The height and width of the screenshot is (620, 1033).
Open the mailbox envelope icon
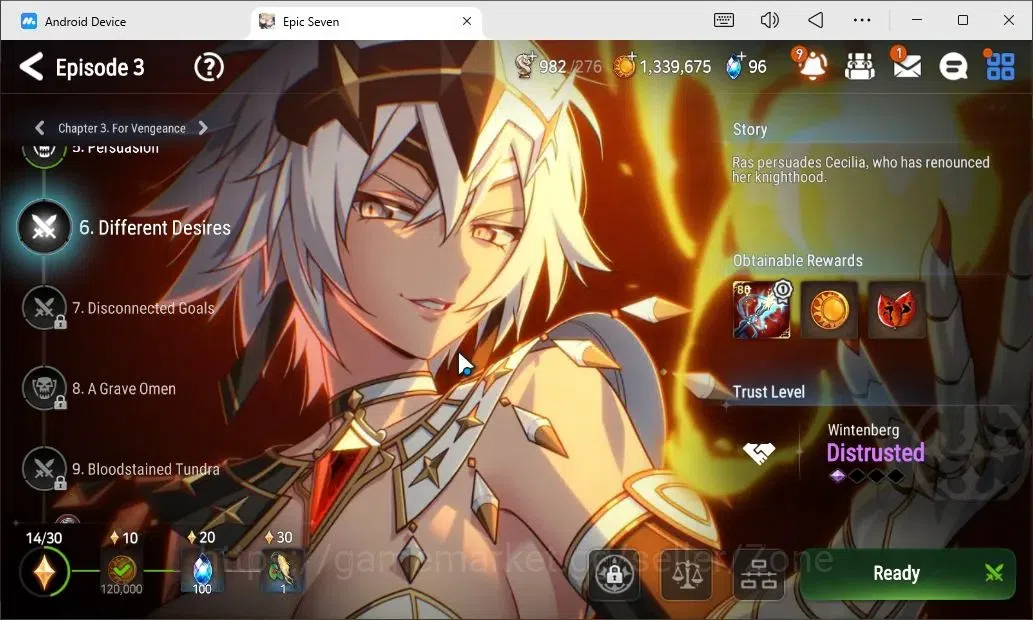tap(907, 65)
